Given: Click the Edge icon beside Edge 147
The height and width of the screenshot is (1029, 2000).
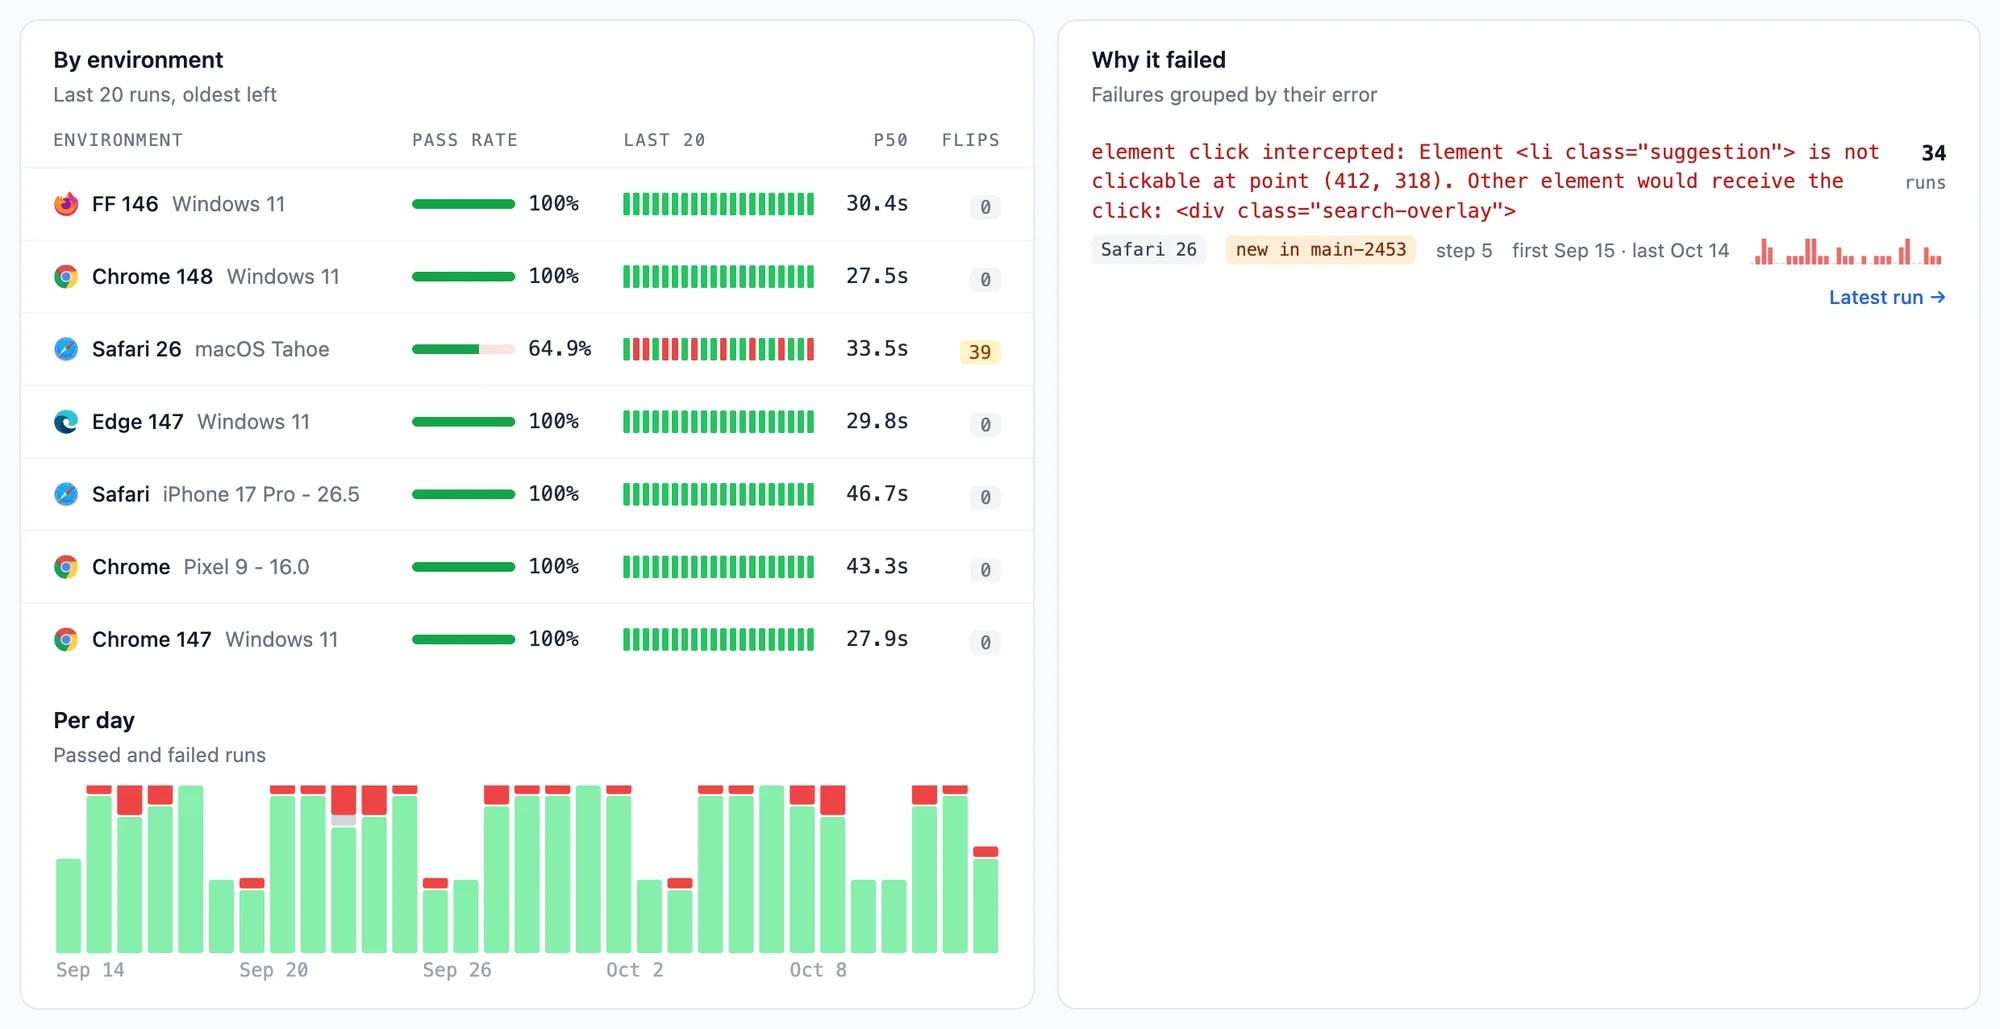Looking at the screenshot, I should click(66, 422).
